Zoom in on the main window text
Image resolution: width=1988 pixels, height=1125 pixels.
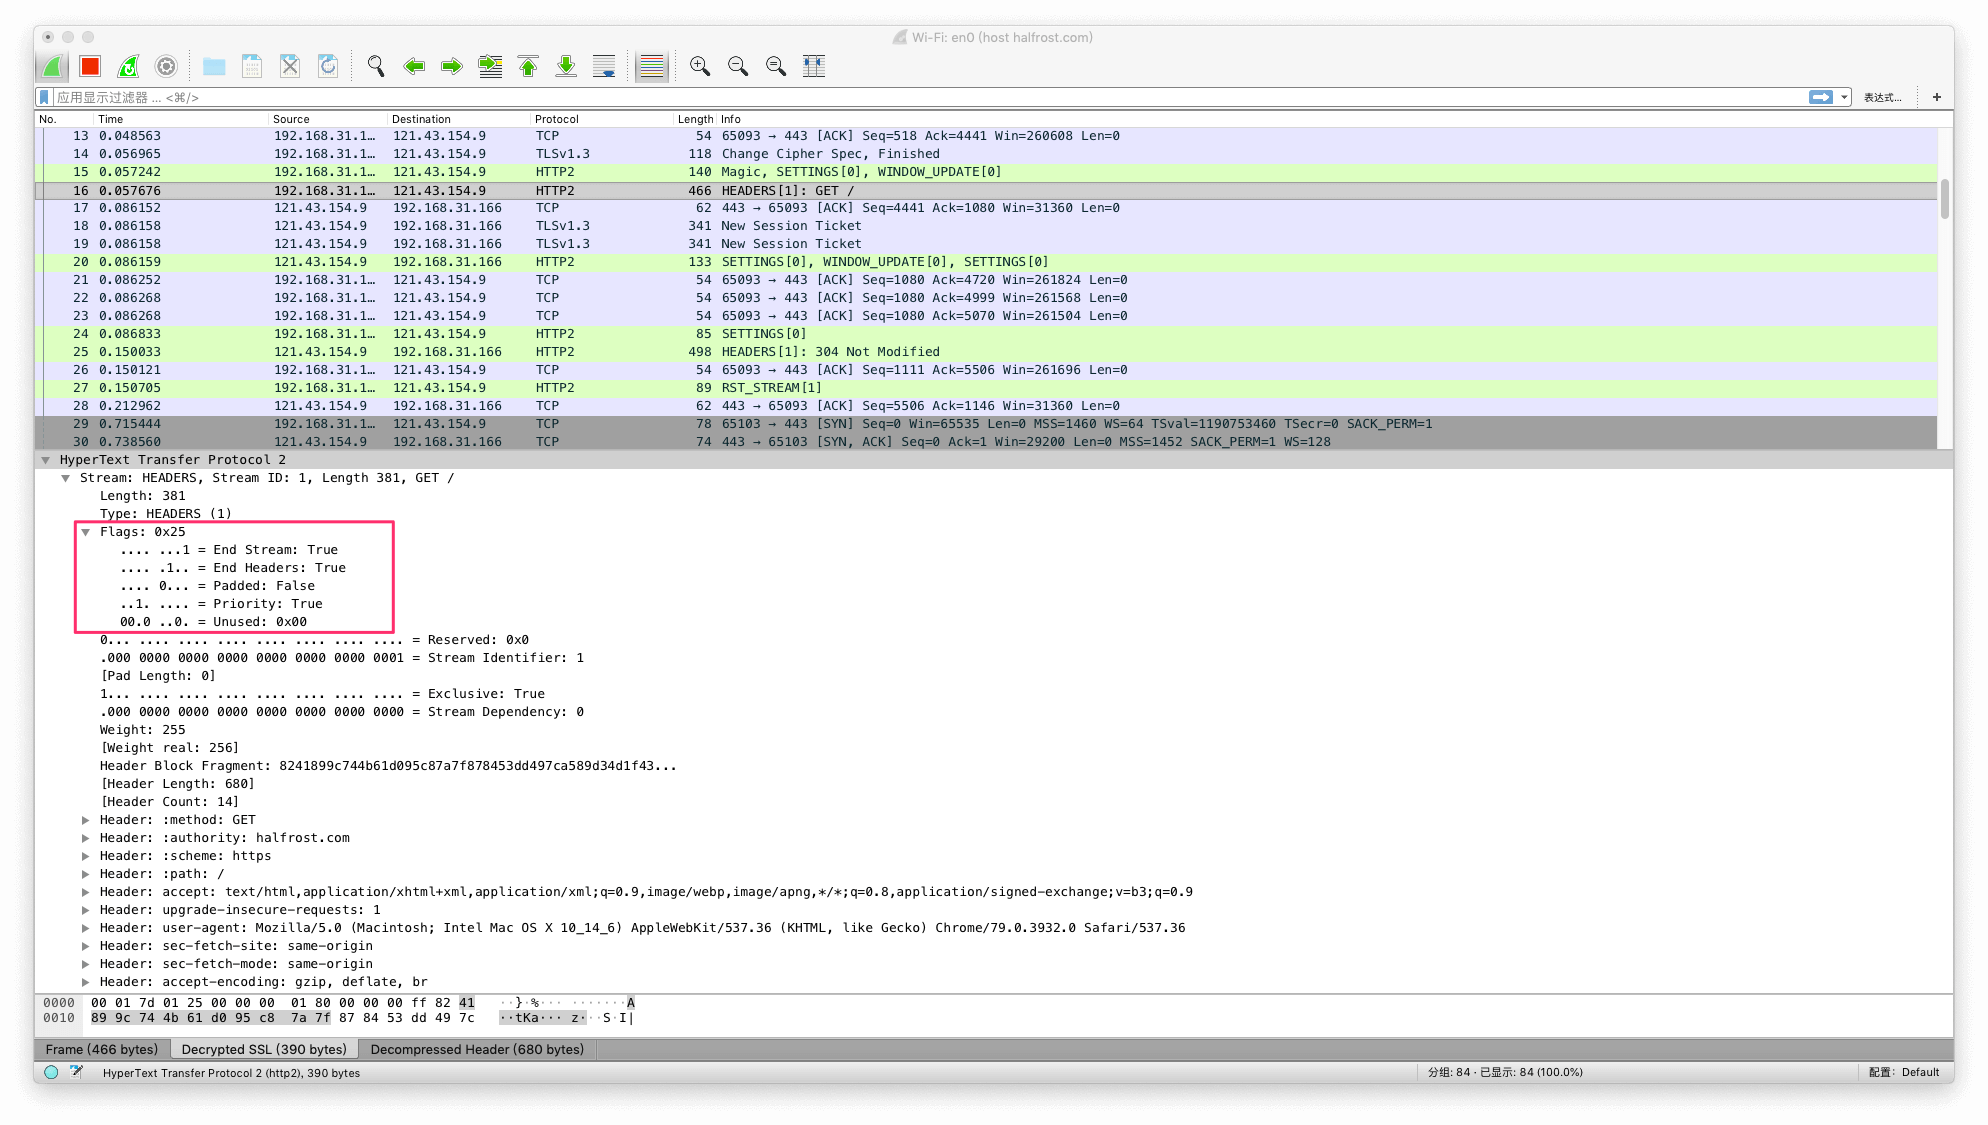click(700, 66)
